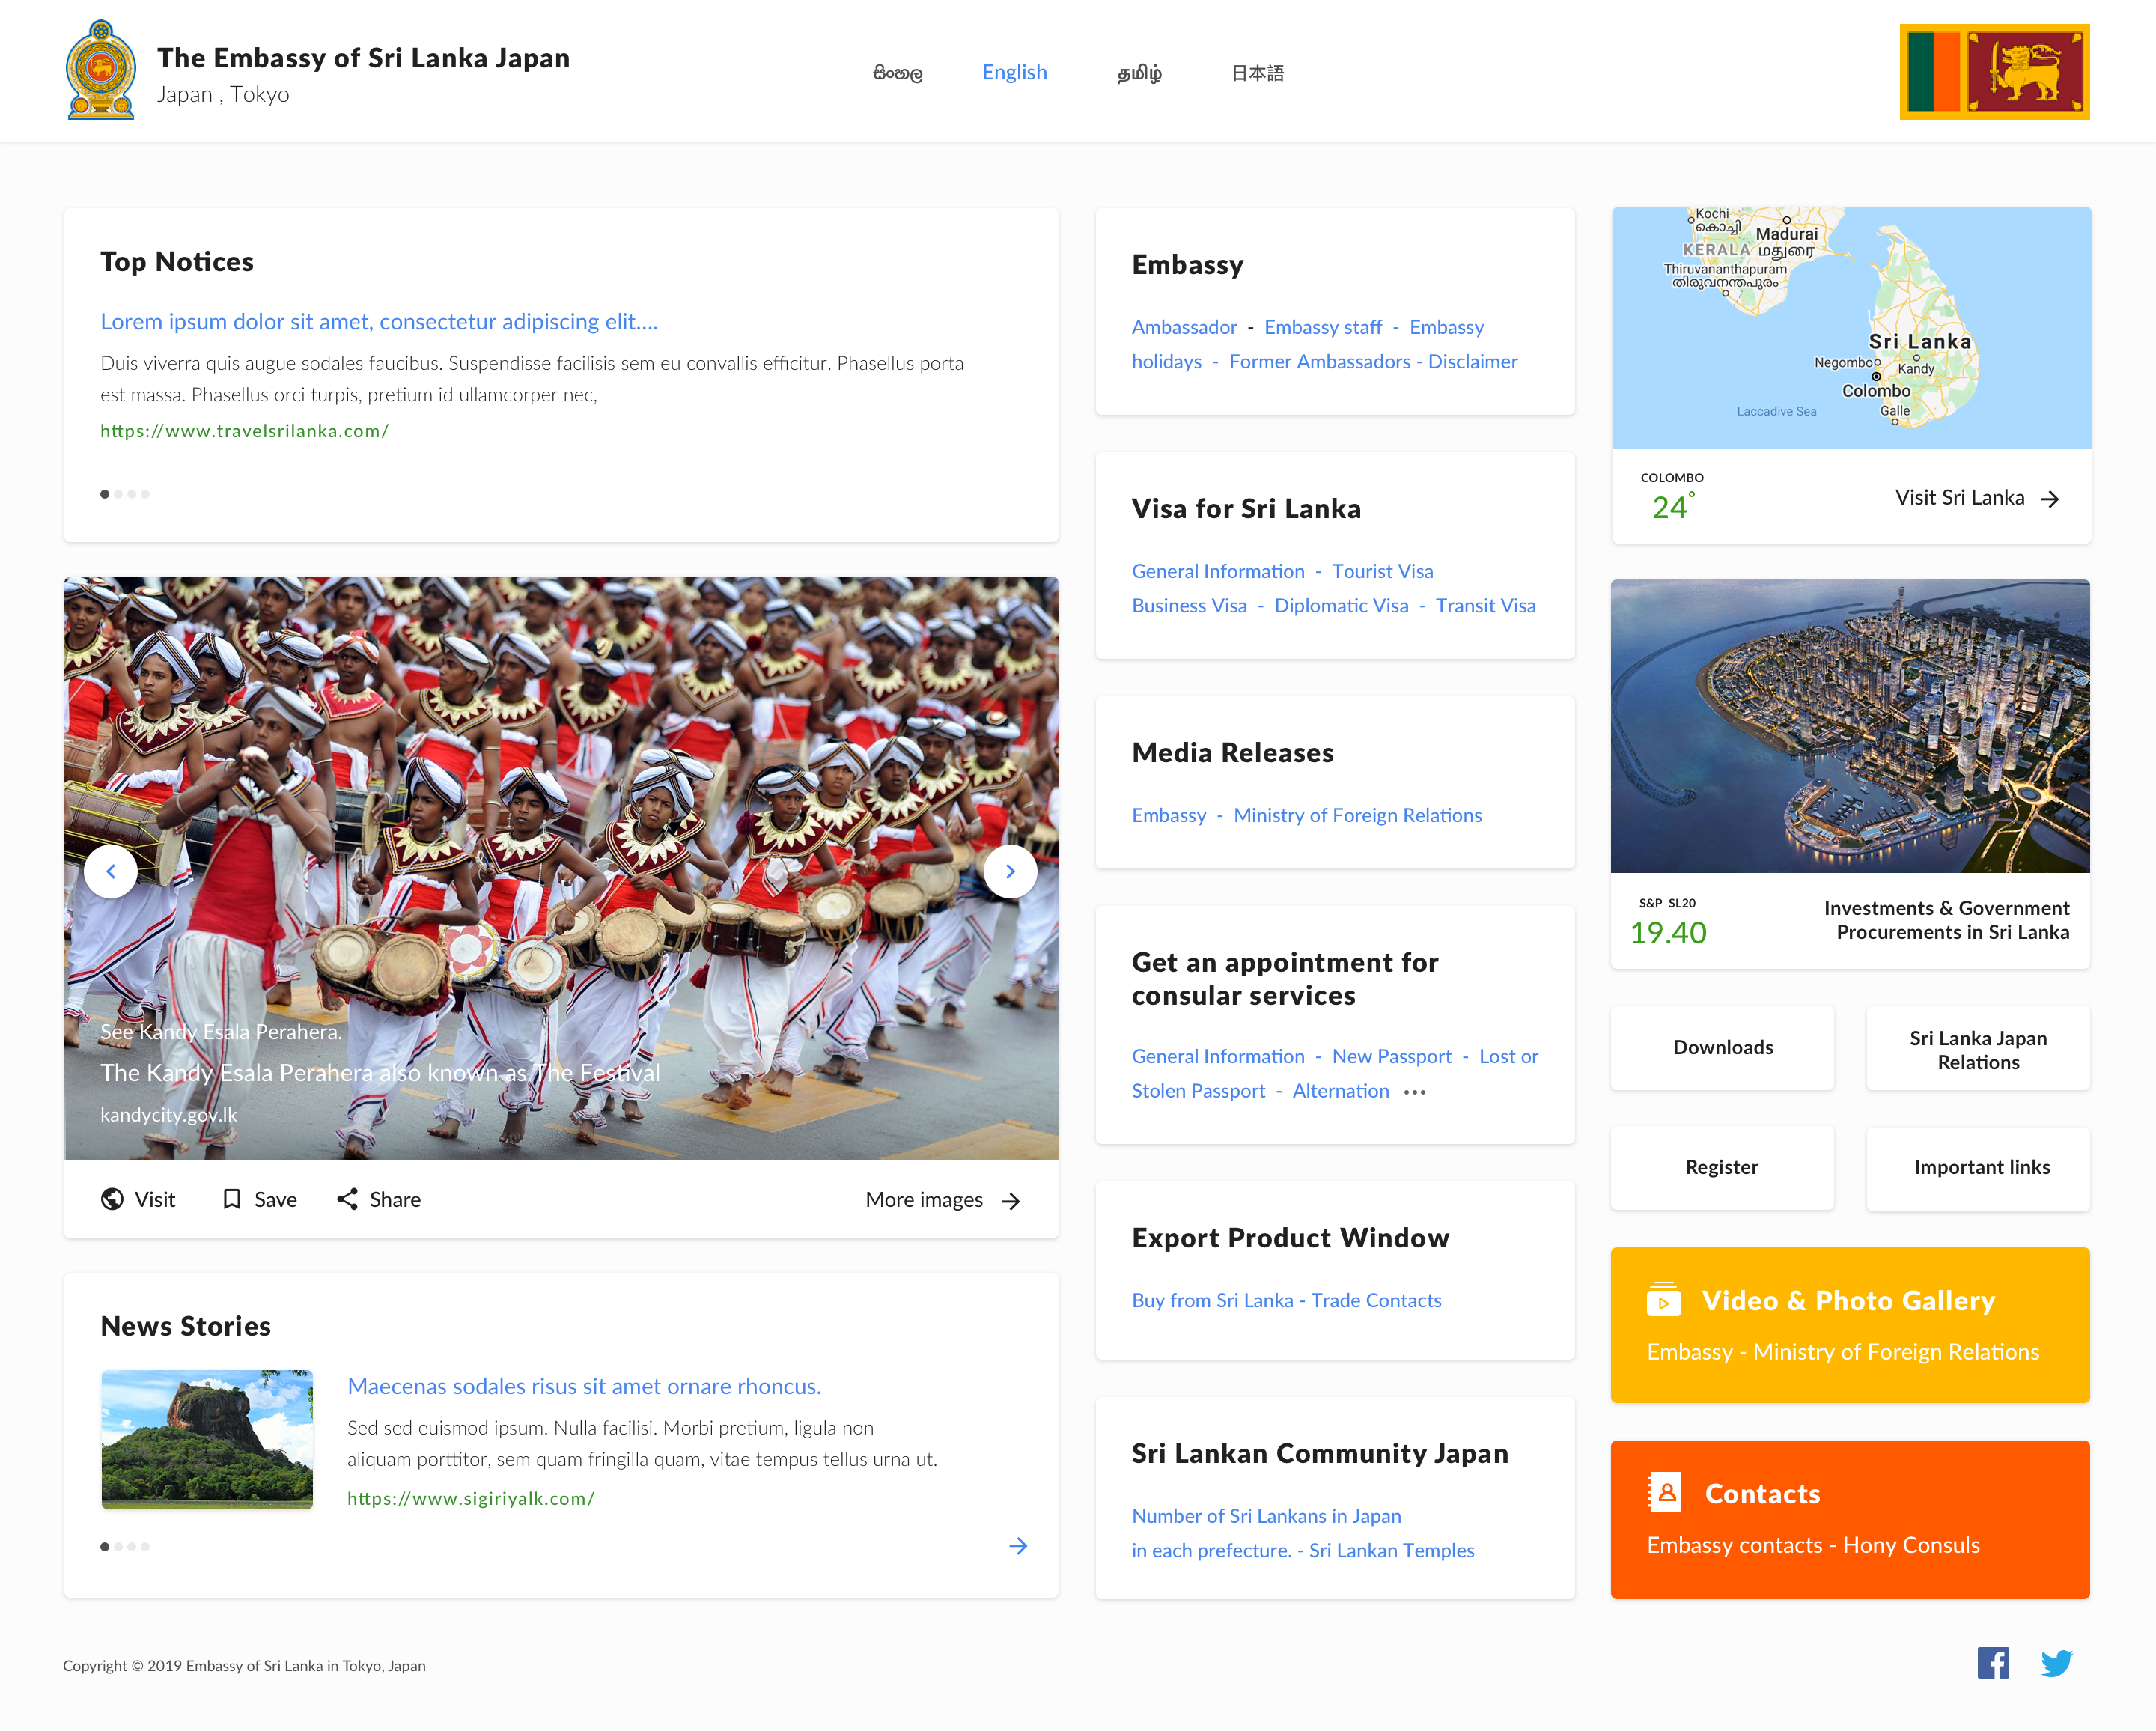Switch language to 日本語
Viewport: 2156px width, 1731px height.
click(1257, 72)
